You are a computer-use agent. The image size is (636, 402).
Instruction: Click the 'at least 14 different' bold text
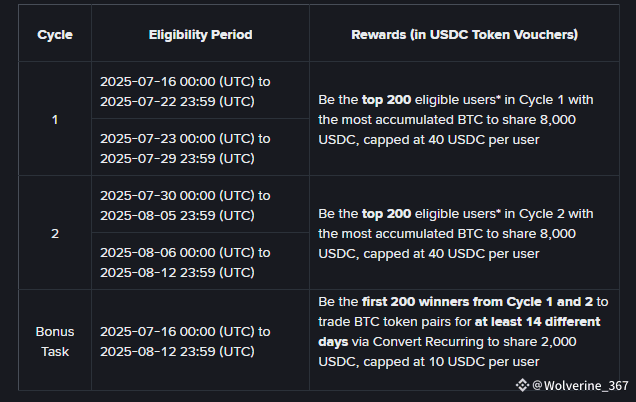click(x=537, y=322)
